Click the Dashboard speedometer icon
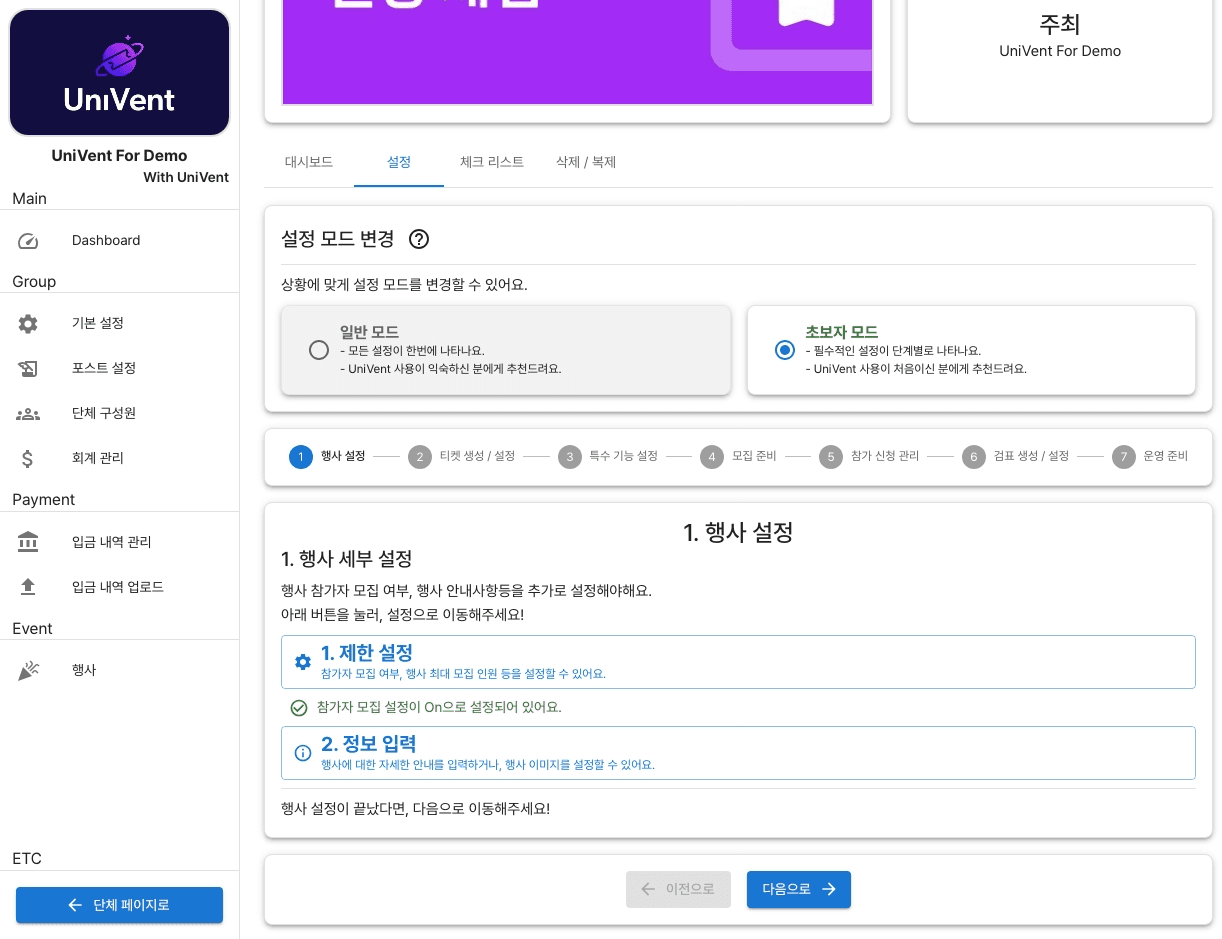This screenshot has width=1222, height=939. tap(28, 241)
